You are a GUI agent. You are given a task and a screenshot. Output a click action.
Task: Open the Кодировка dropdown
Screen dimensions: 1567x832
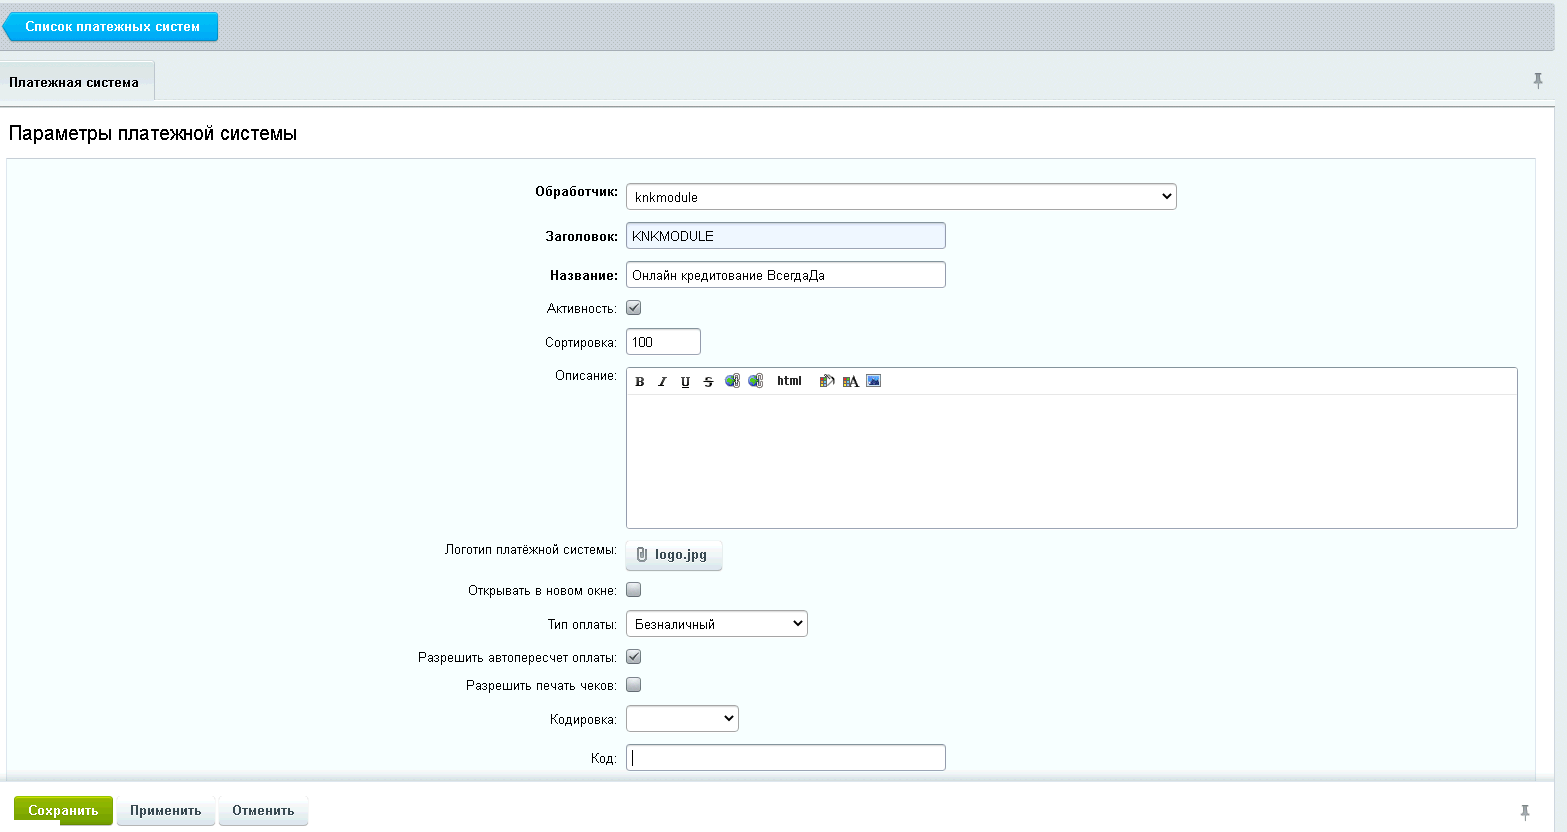pos(682,719)
